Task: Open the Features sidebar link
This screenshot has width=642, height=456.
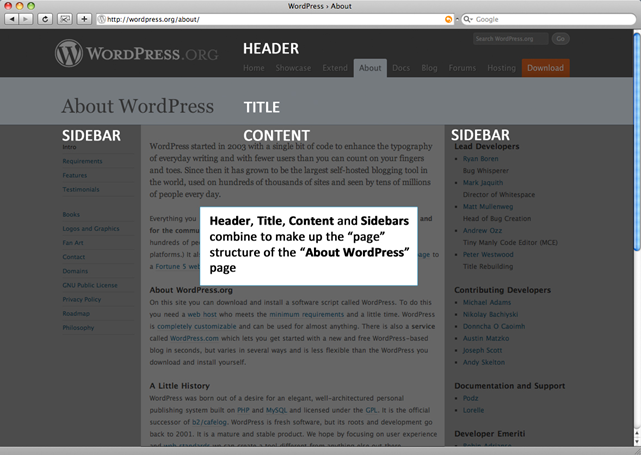Action: click(75, 175)
